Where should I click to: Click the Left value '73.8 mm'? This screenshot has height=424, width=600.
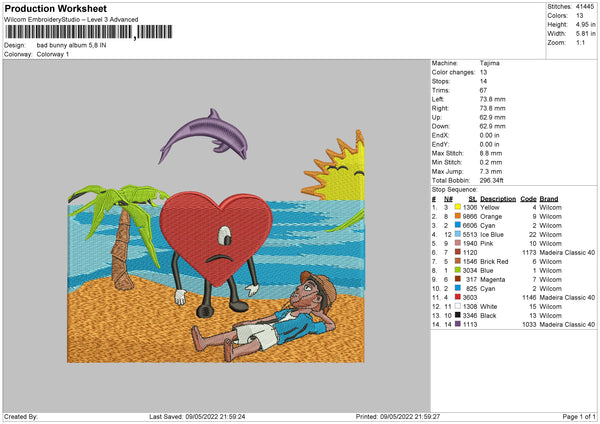(x=492, y=99)
